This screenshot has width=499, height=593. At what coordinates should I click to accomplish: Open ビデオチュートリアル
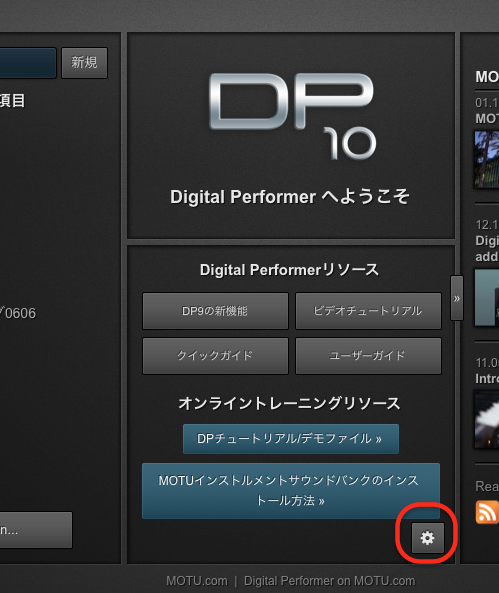pos(368,311)
